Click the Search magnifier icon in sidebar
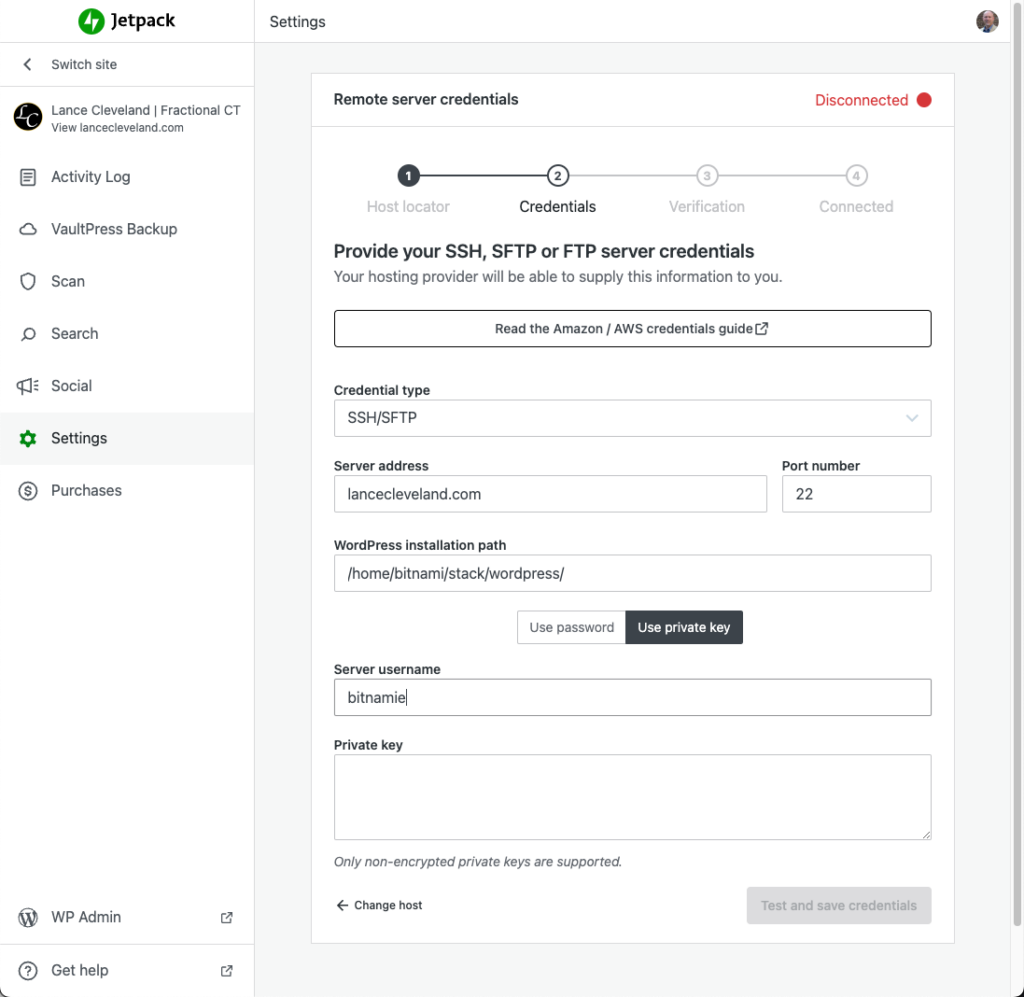Screen dimensions: 1024x997 coord(28,334)
